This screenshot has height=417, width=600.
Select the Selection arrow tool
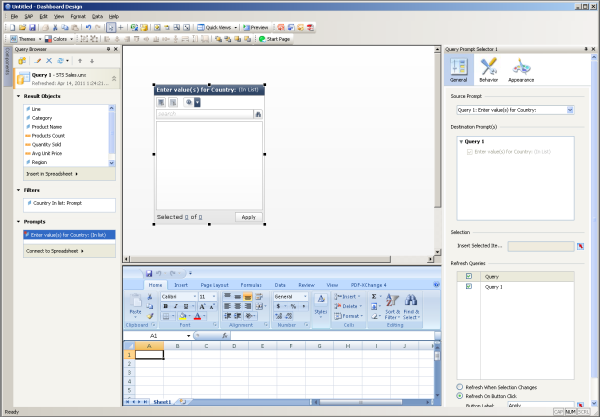[111, 28]
